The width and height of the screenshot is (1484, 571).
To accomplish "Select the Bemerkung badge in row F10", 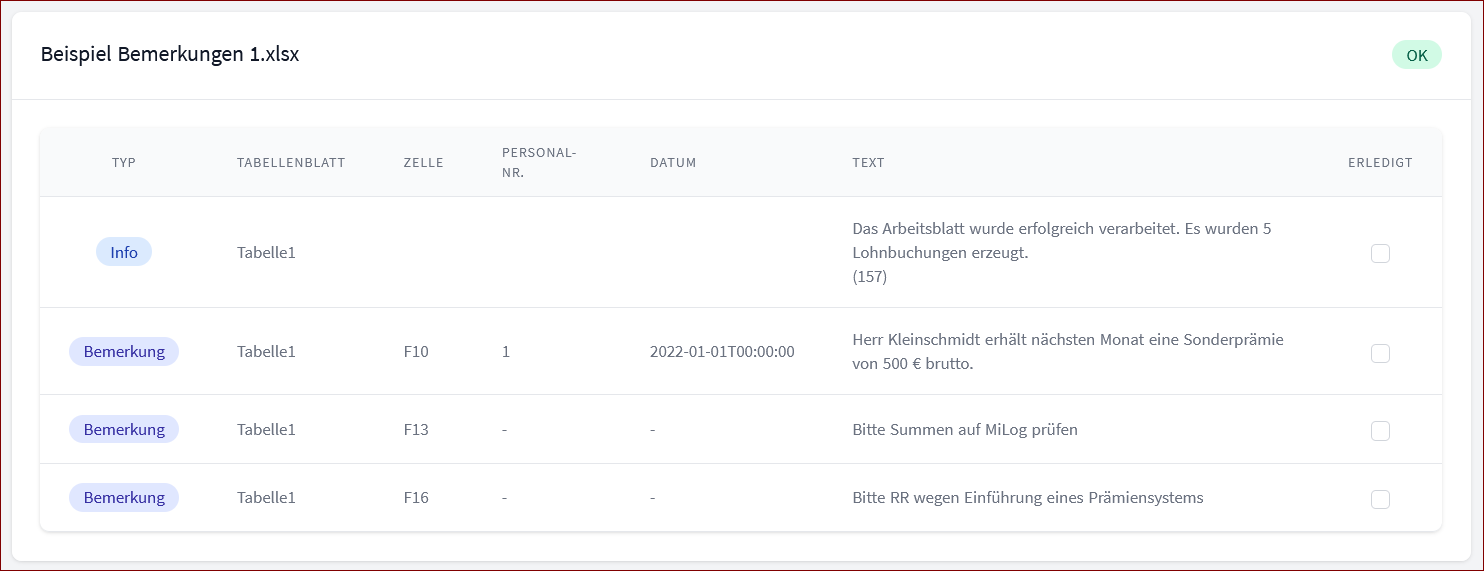I will click(124, 352).
